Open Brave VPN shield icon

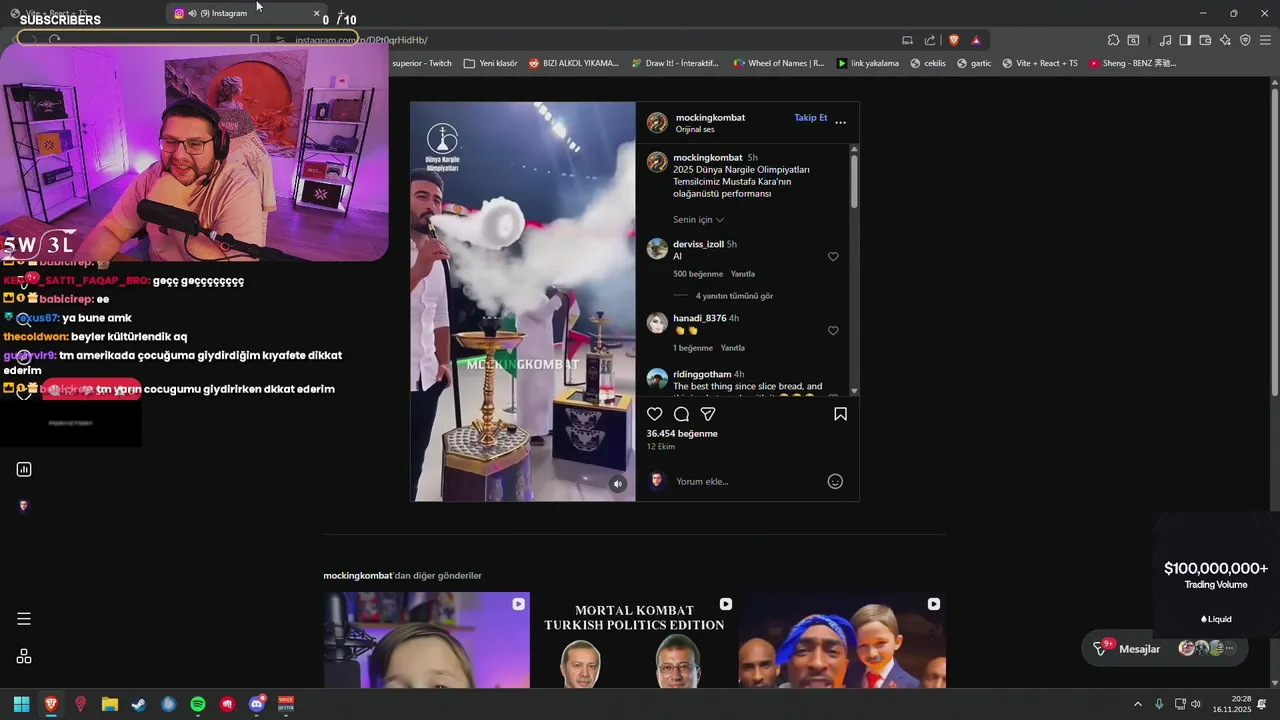(x=1245, y=40)
